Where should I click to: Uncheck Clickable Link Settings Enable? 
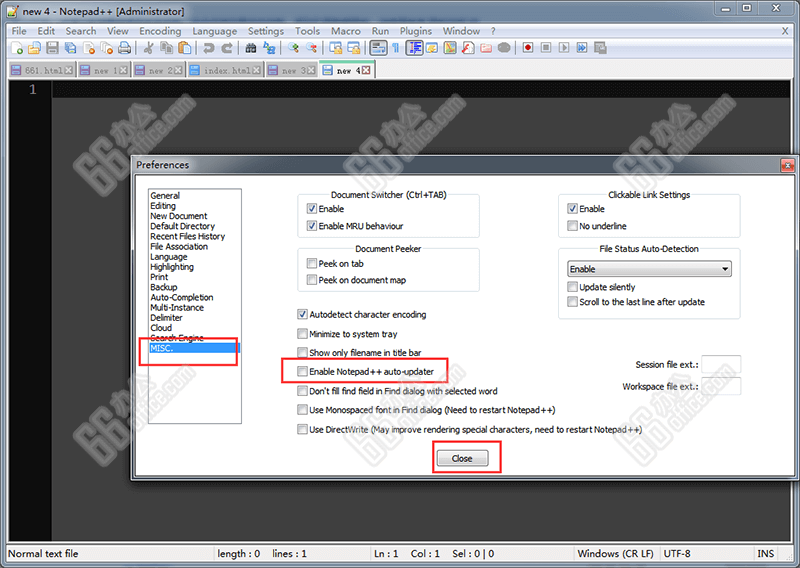[x=572, y=209]
